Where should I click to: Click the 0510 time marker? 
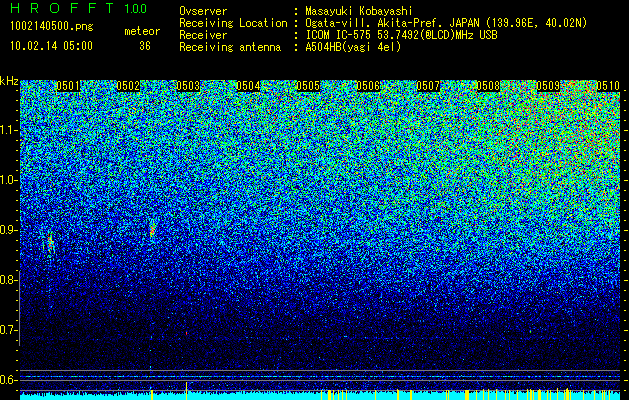608,86
